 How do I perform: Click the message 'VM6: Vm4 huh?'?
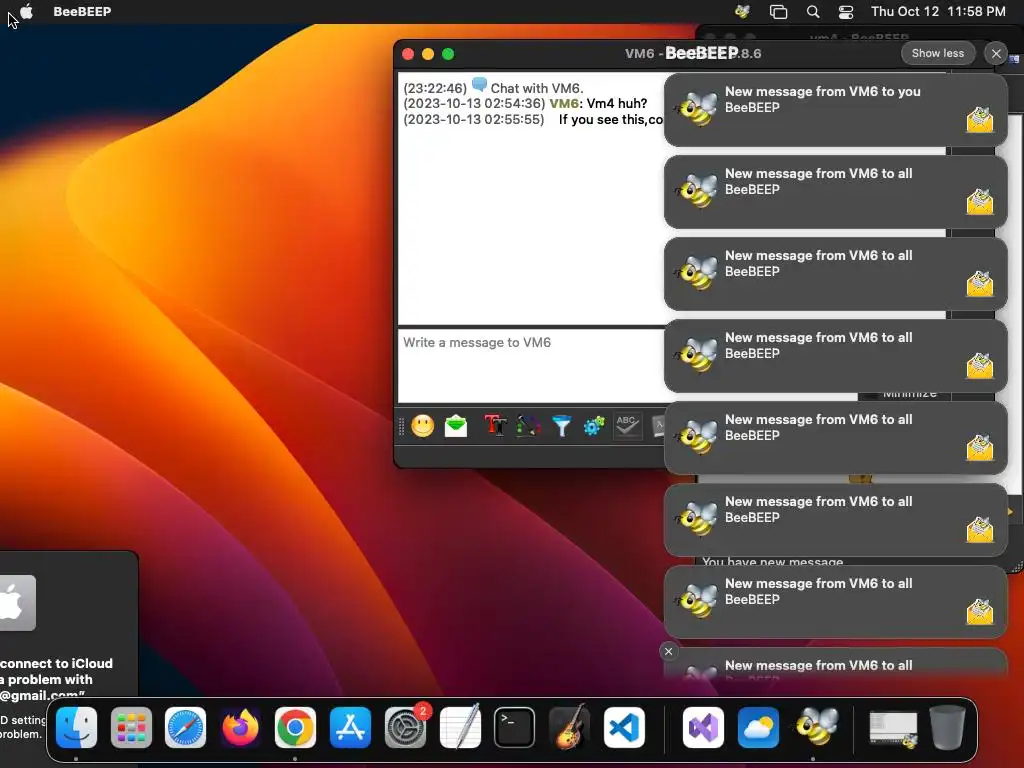[599, 103]
